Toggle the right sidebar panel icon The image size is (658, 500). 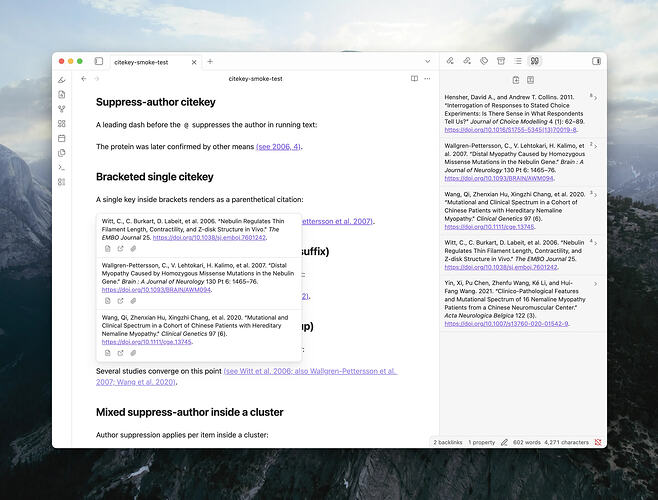(x=596, y=61)
